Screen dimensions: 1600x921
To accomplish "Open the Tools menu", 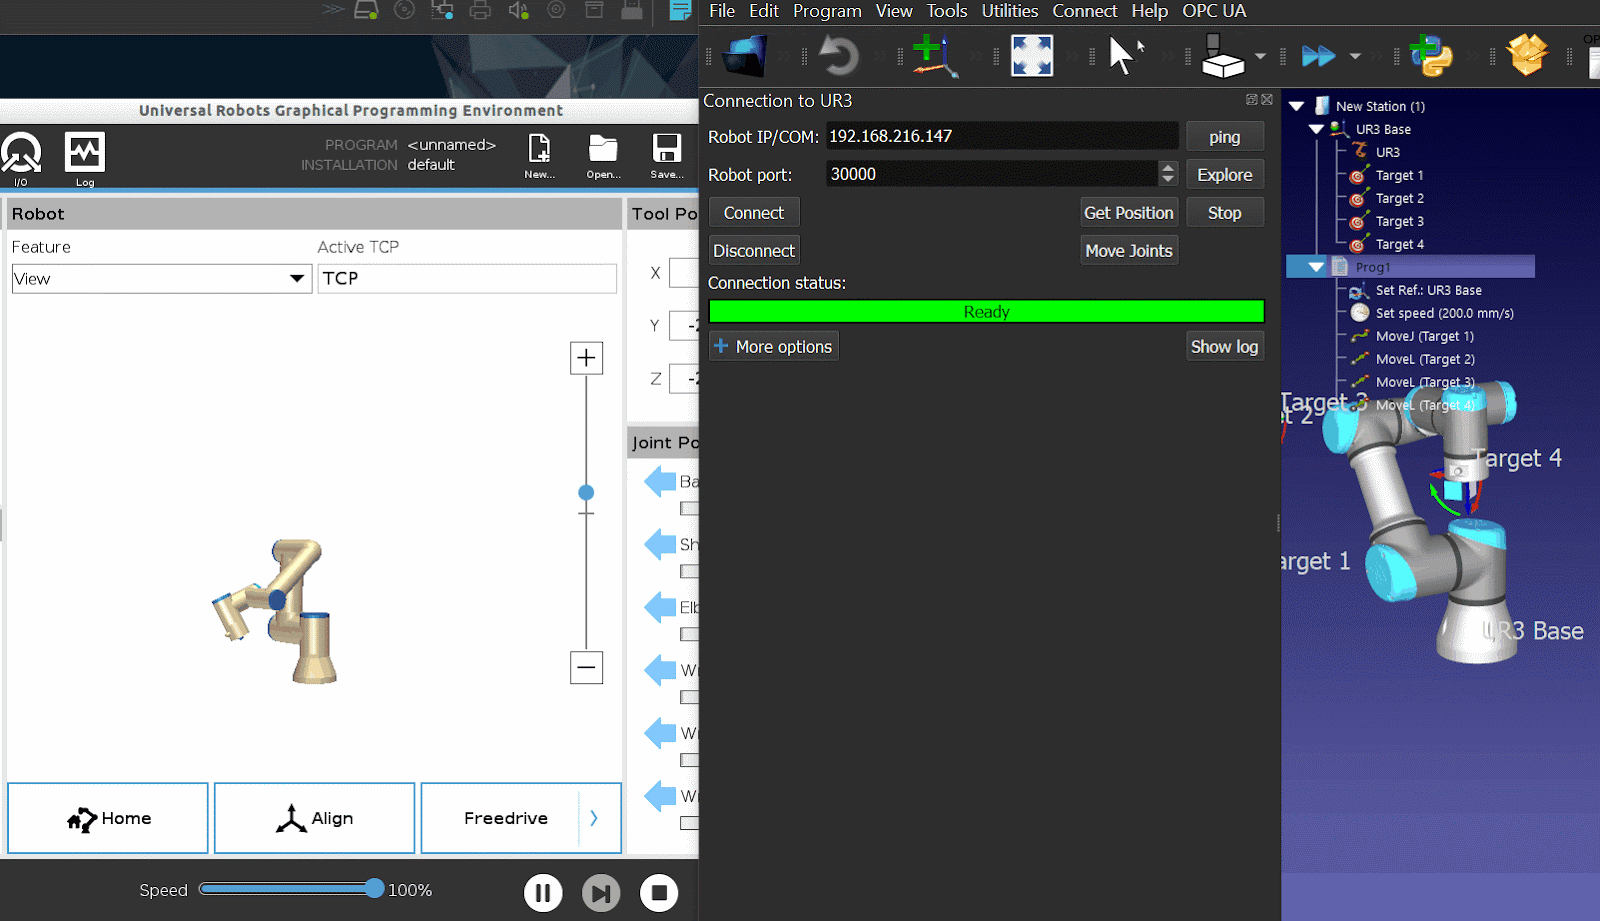I will 947,11.
